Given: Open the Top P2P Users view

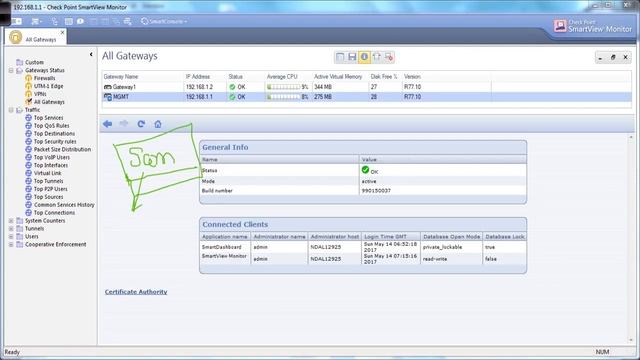Looking at the screenshot, I should point(51,189).
